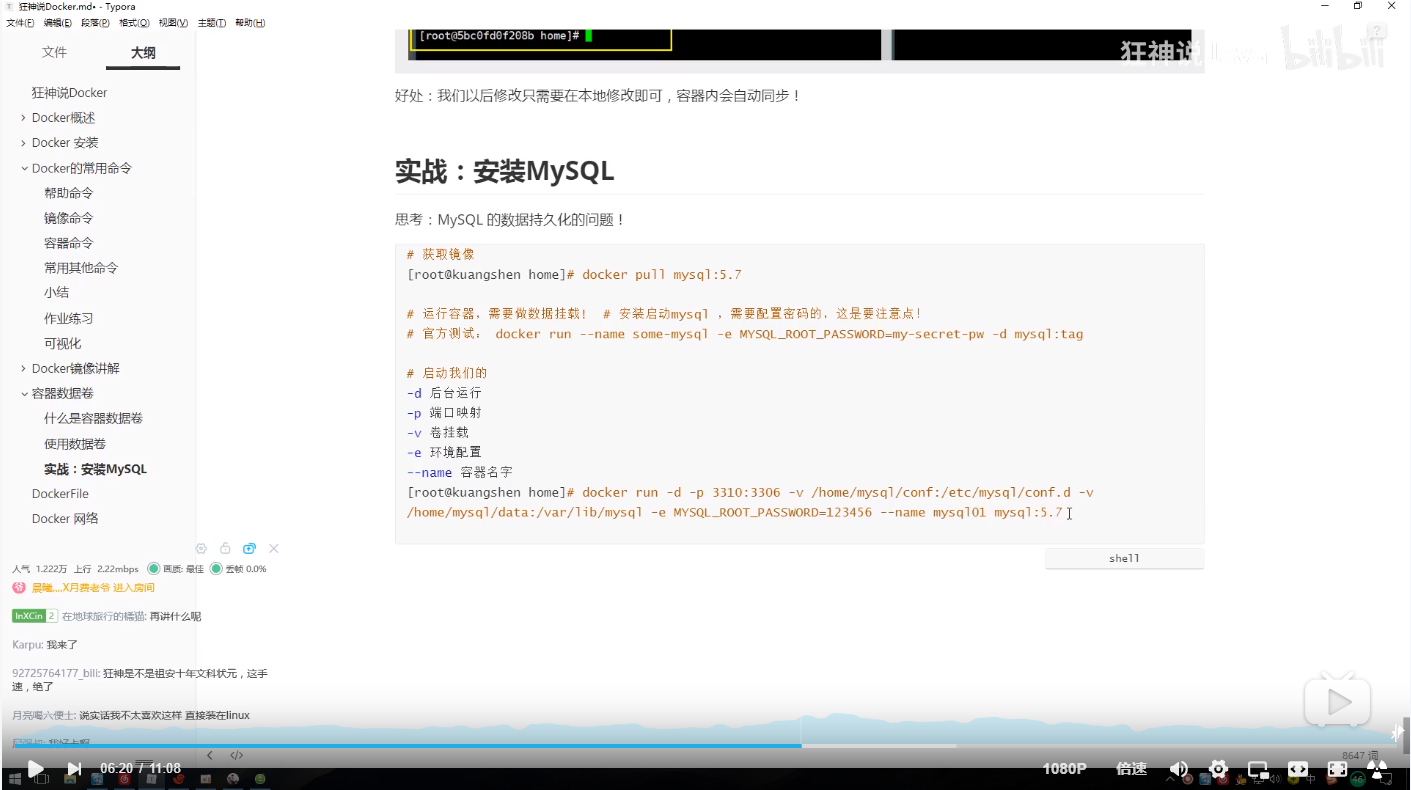Edit the shell code language field
The image size is (1411, 790).
tap(1124, 559)
